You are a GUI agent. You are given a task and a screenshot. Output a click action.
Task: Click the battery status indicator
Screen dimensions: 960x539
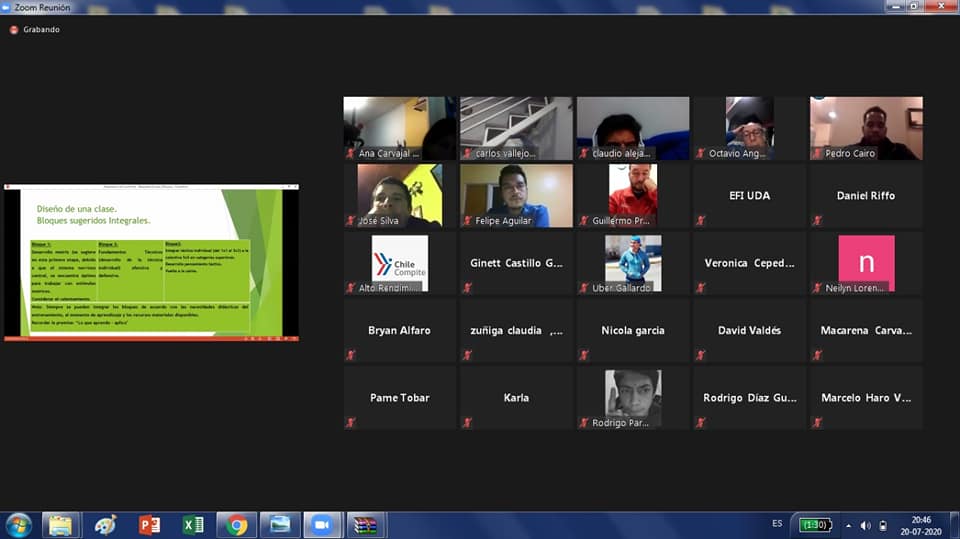point(814,525)
